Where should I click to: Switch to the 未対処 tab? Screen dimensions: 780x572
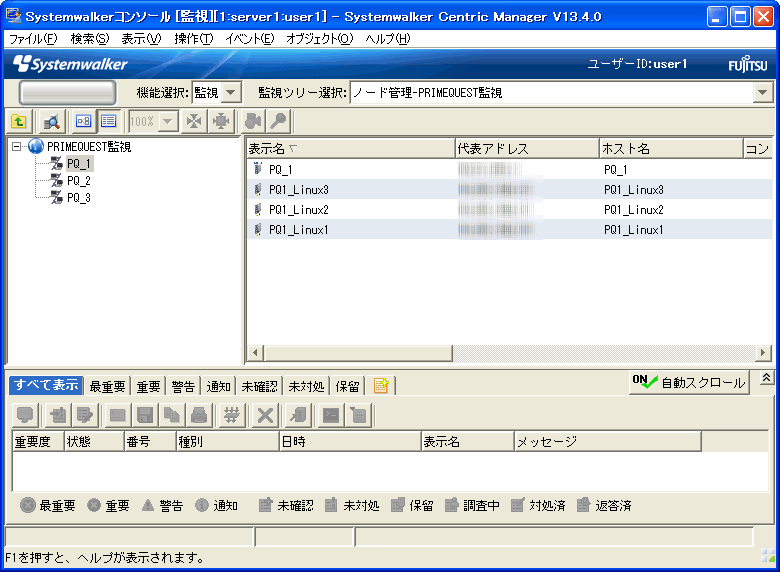click(x=306, y=386)
